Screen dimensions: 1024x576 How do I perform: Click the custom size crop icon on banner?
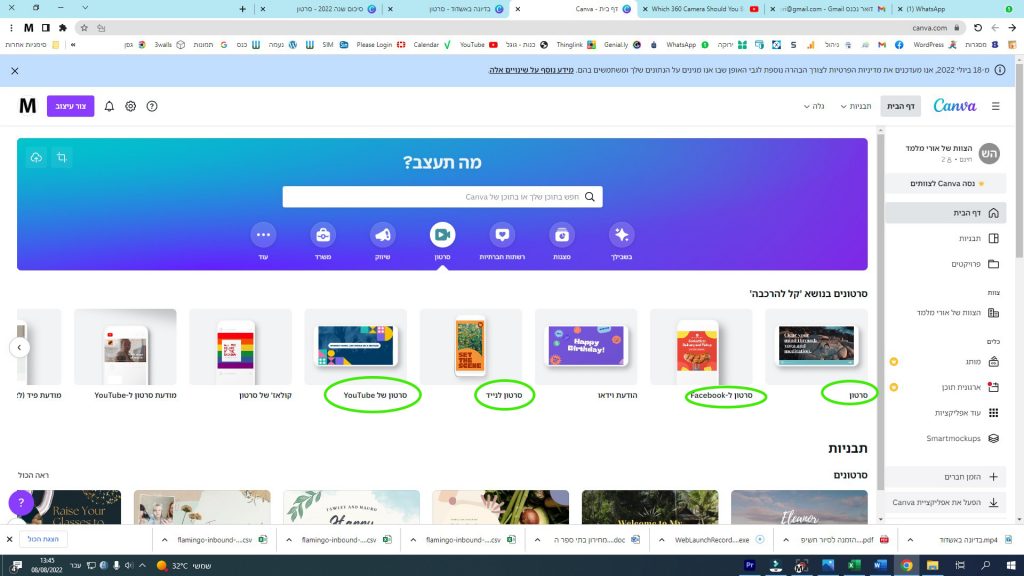coord(61,157)
